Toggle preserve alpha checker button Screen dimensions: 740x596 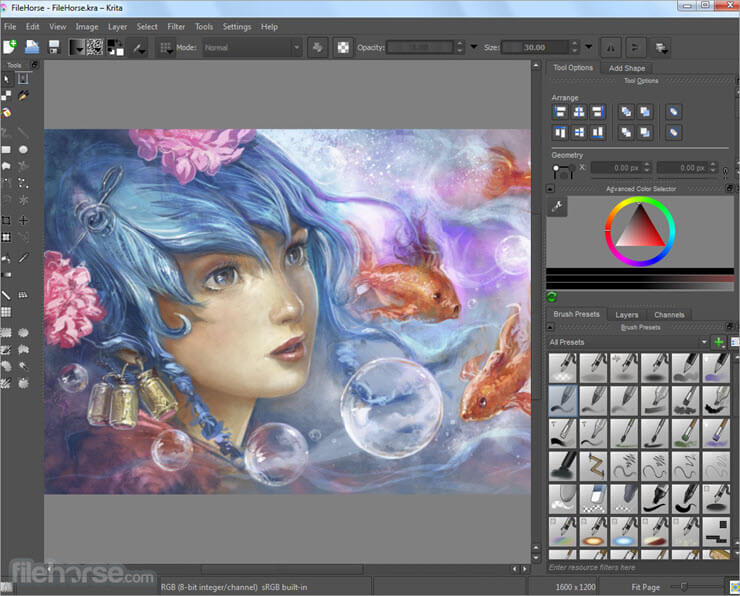coord(343,46)
